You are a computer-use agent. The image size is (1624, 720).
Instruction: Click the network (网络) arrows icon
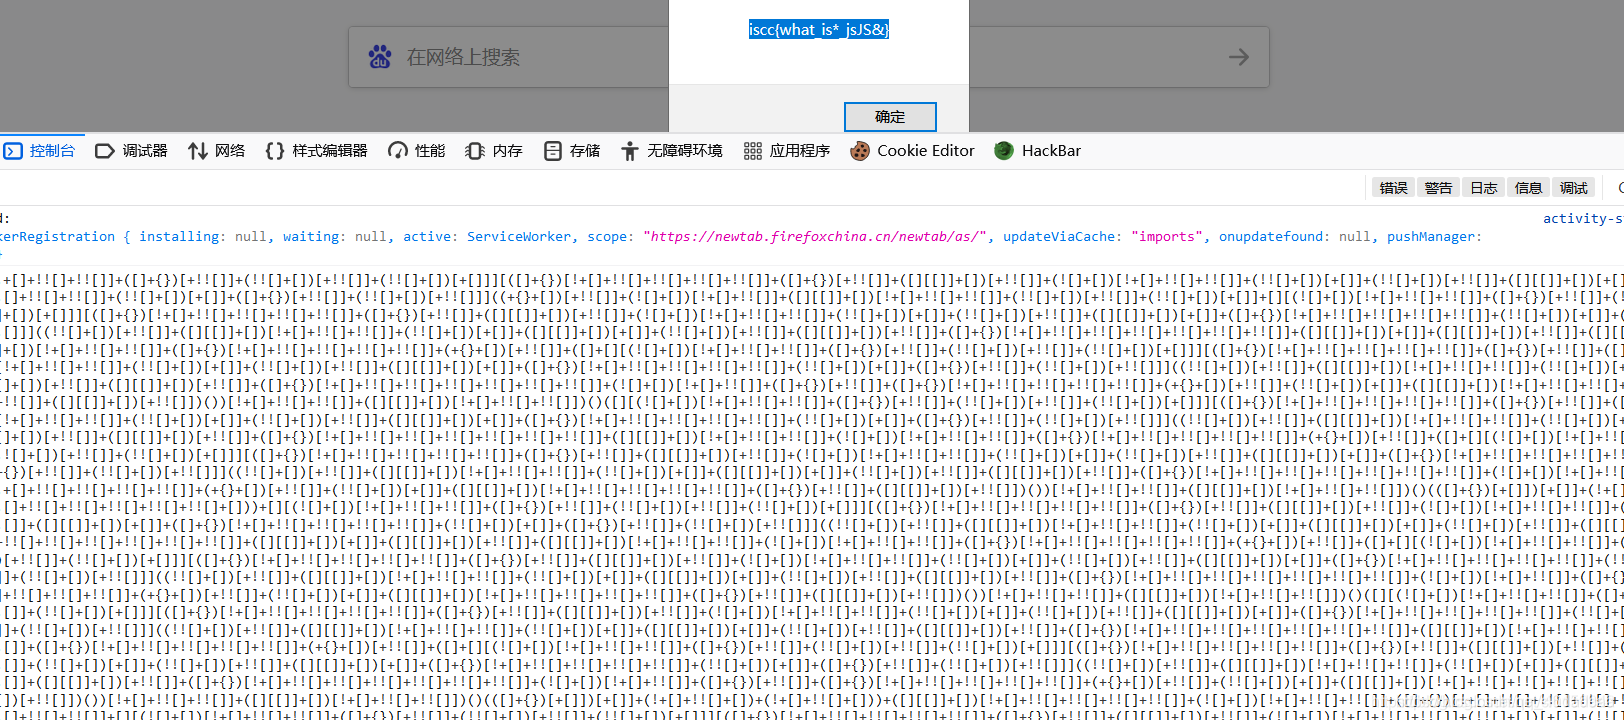point(198,151)
